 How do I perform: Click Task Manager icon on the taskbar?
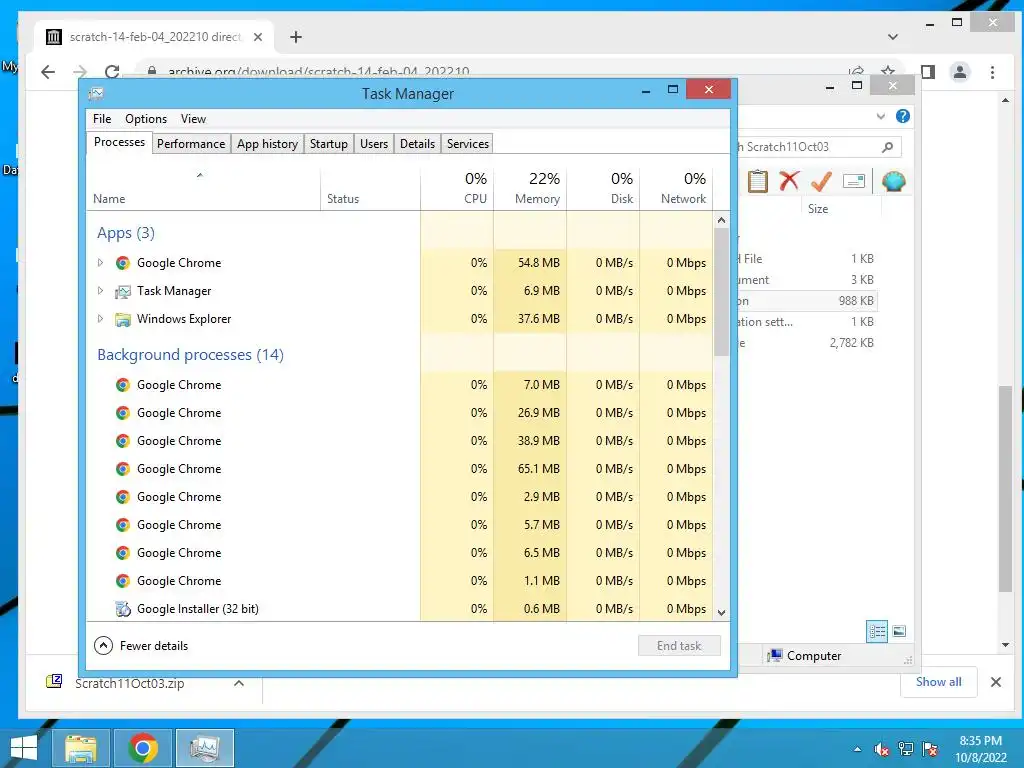point(205,748)
